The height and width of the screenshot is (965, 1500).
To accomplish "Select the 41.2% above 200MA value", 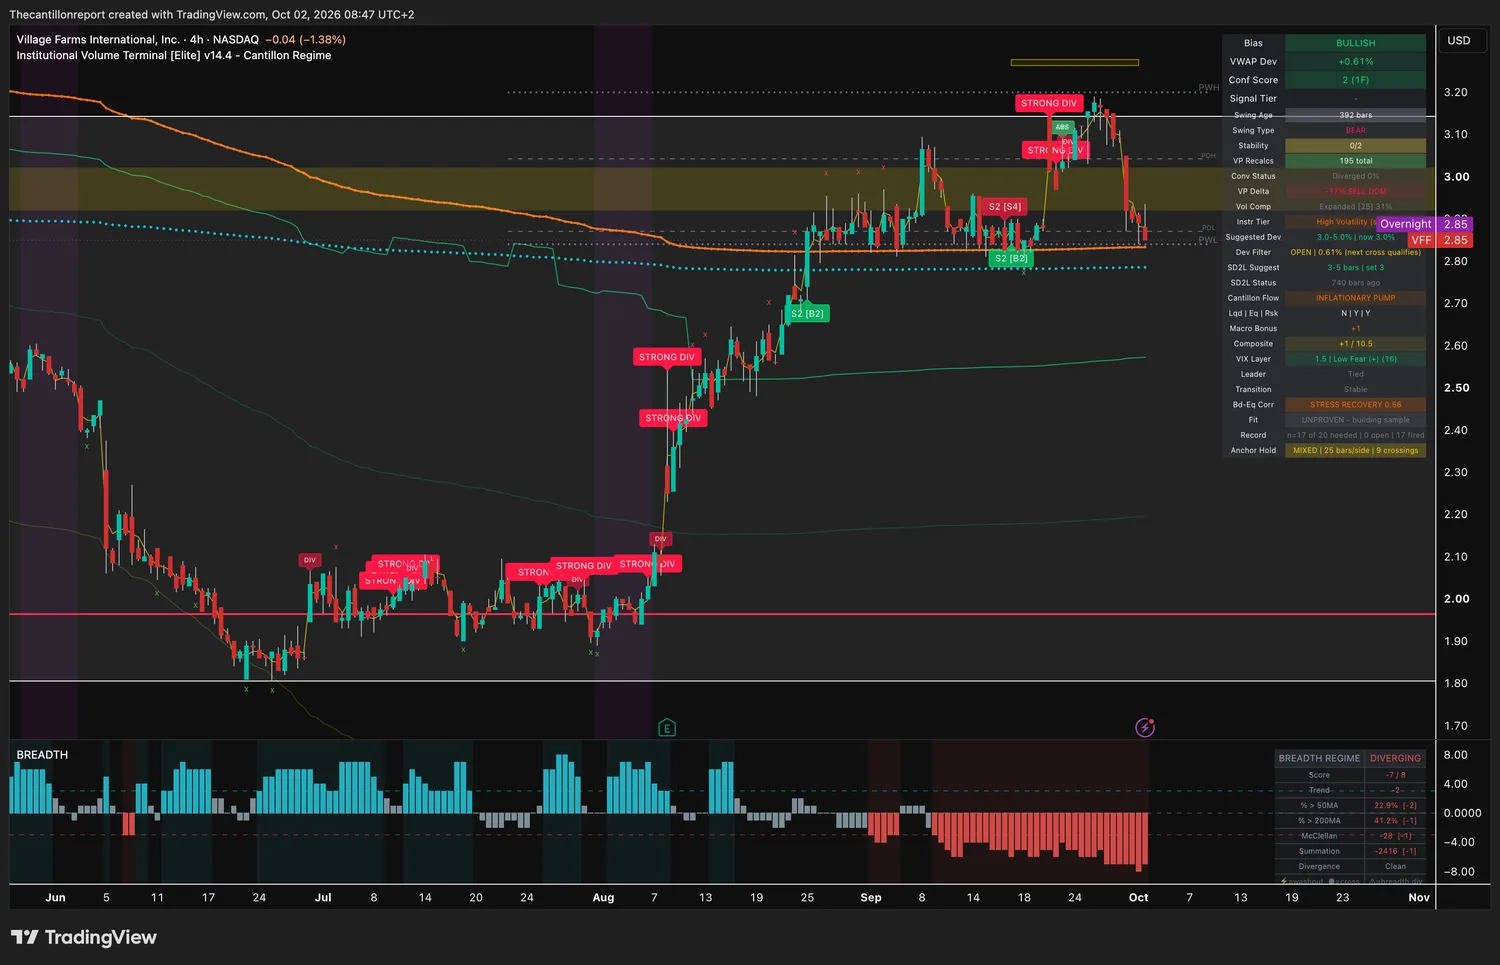I will pyautogui.click(x=1395, y=821).
